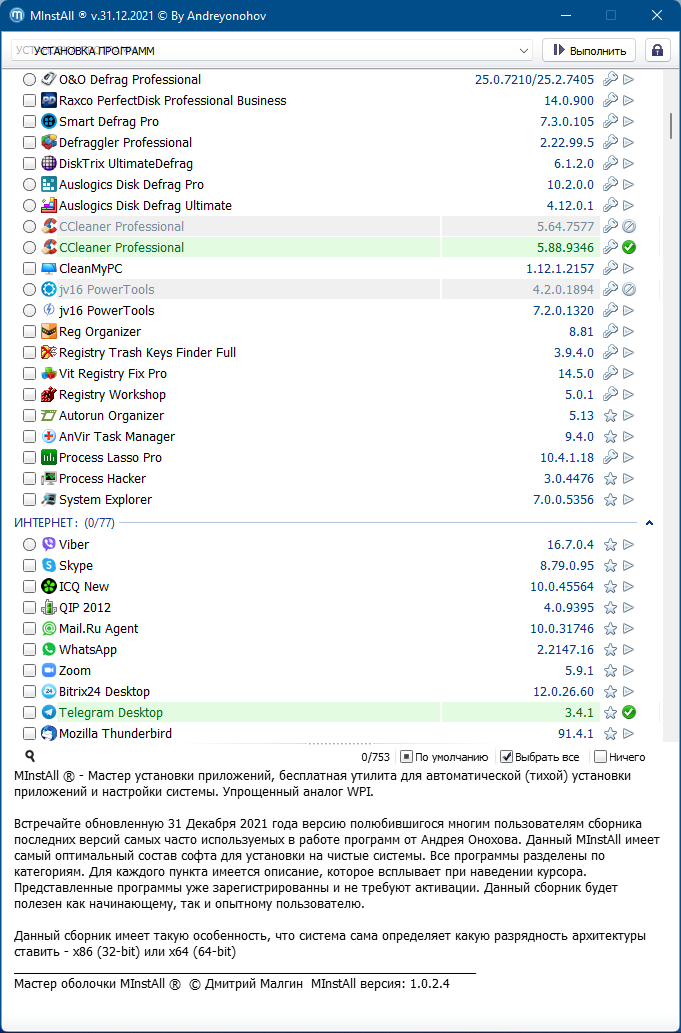Click the search magnifier icon below the list
The image size is (681, 1033).
[30, 757]
